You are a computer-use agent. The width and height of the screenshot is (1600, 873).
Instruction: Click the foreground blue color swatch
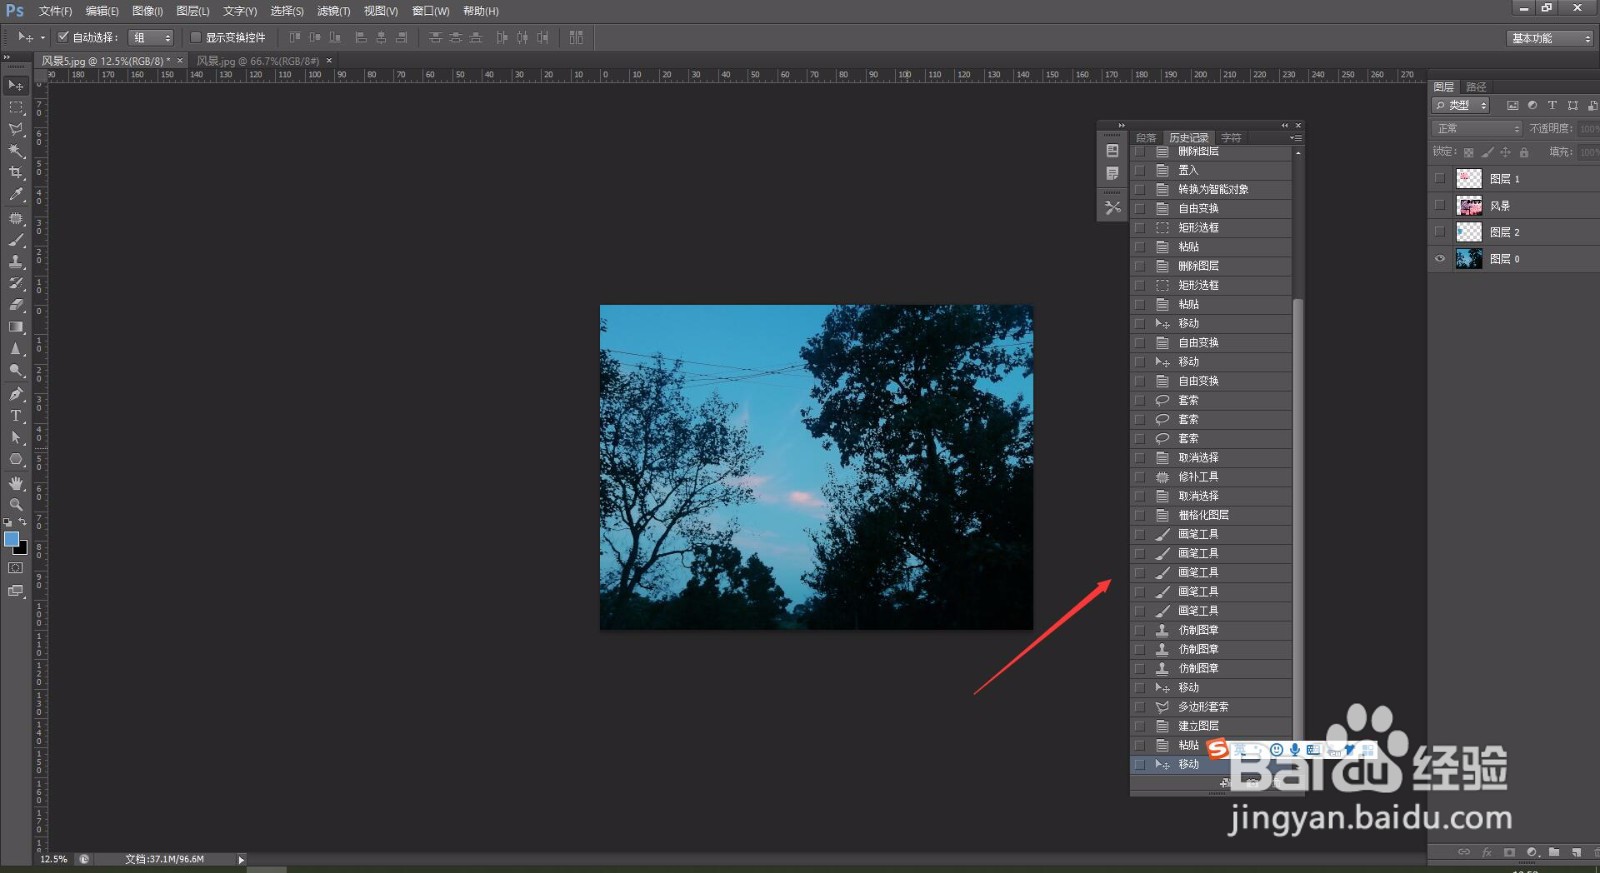point(11,539)
